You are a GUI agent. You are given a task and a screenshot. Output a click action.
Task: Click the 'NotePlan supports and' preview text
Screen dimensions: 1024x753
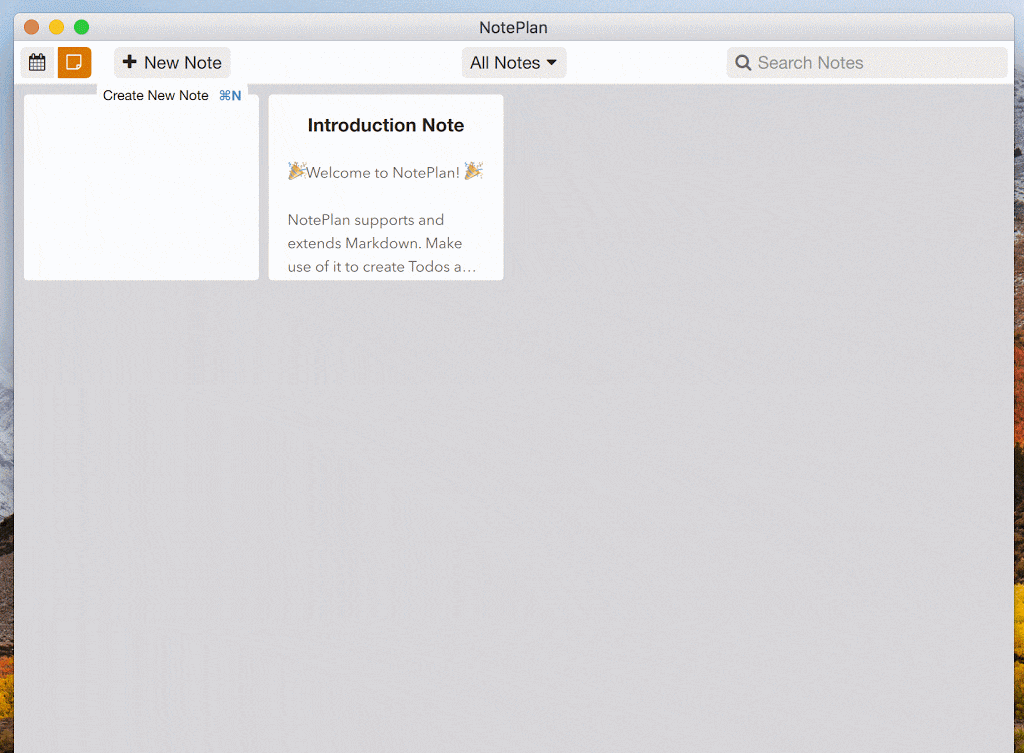366,220
